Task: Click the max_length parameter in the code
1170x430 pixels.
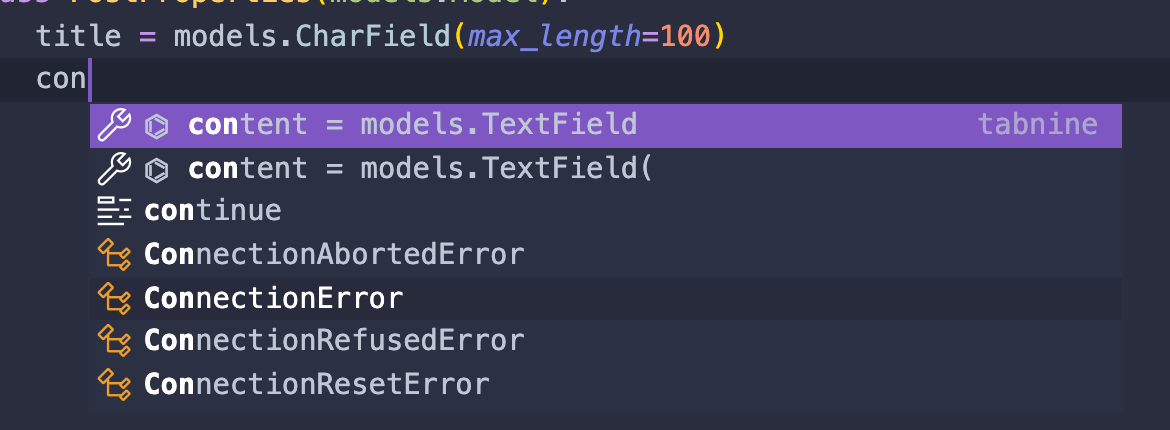Action: tap(554, 37)
